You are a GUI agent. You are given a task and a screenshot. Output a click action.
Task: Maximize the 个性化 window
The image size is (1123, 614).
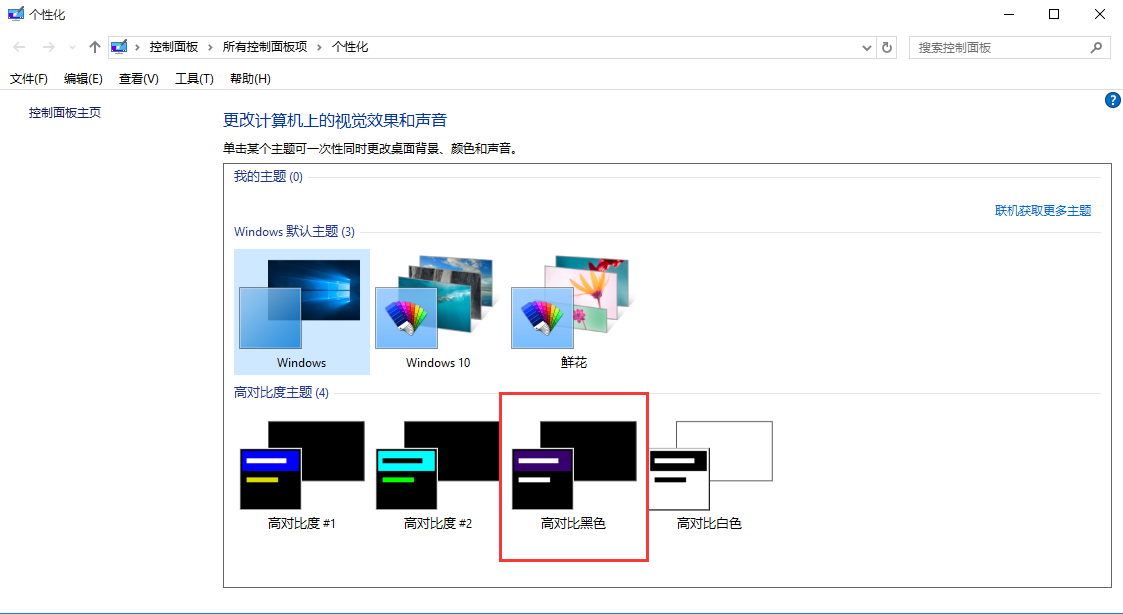pos(1054,14)
